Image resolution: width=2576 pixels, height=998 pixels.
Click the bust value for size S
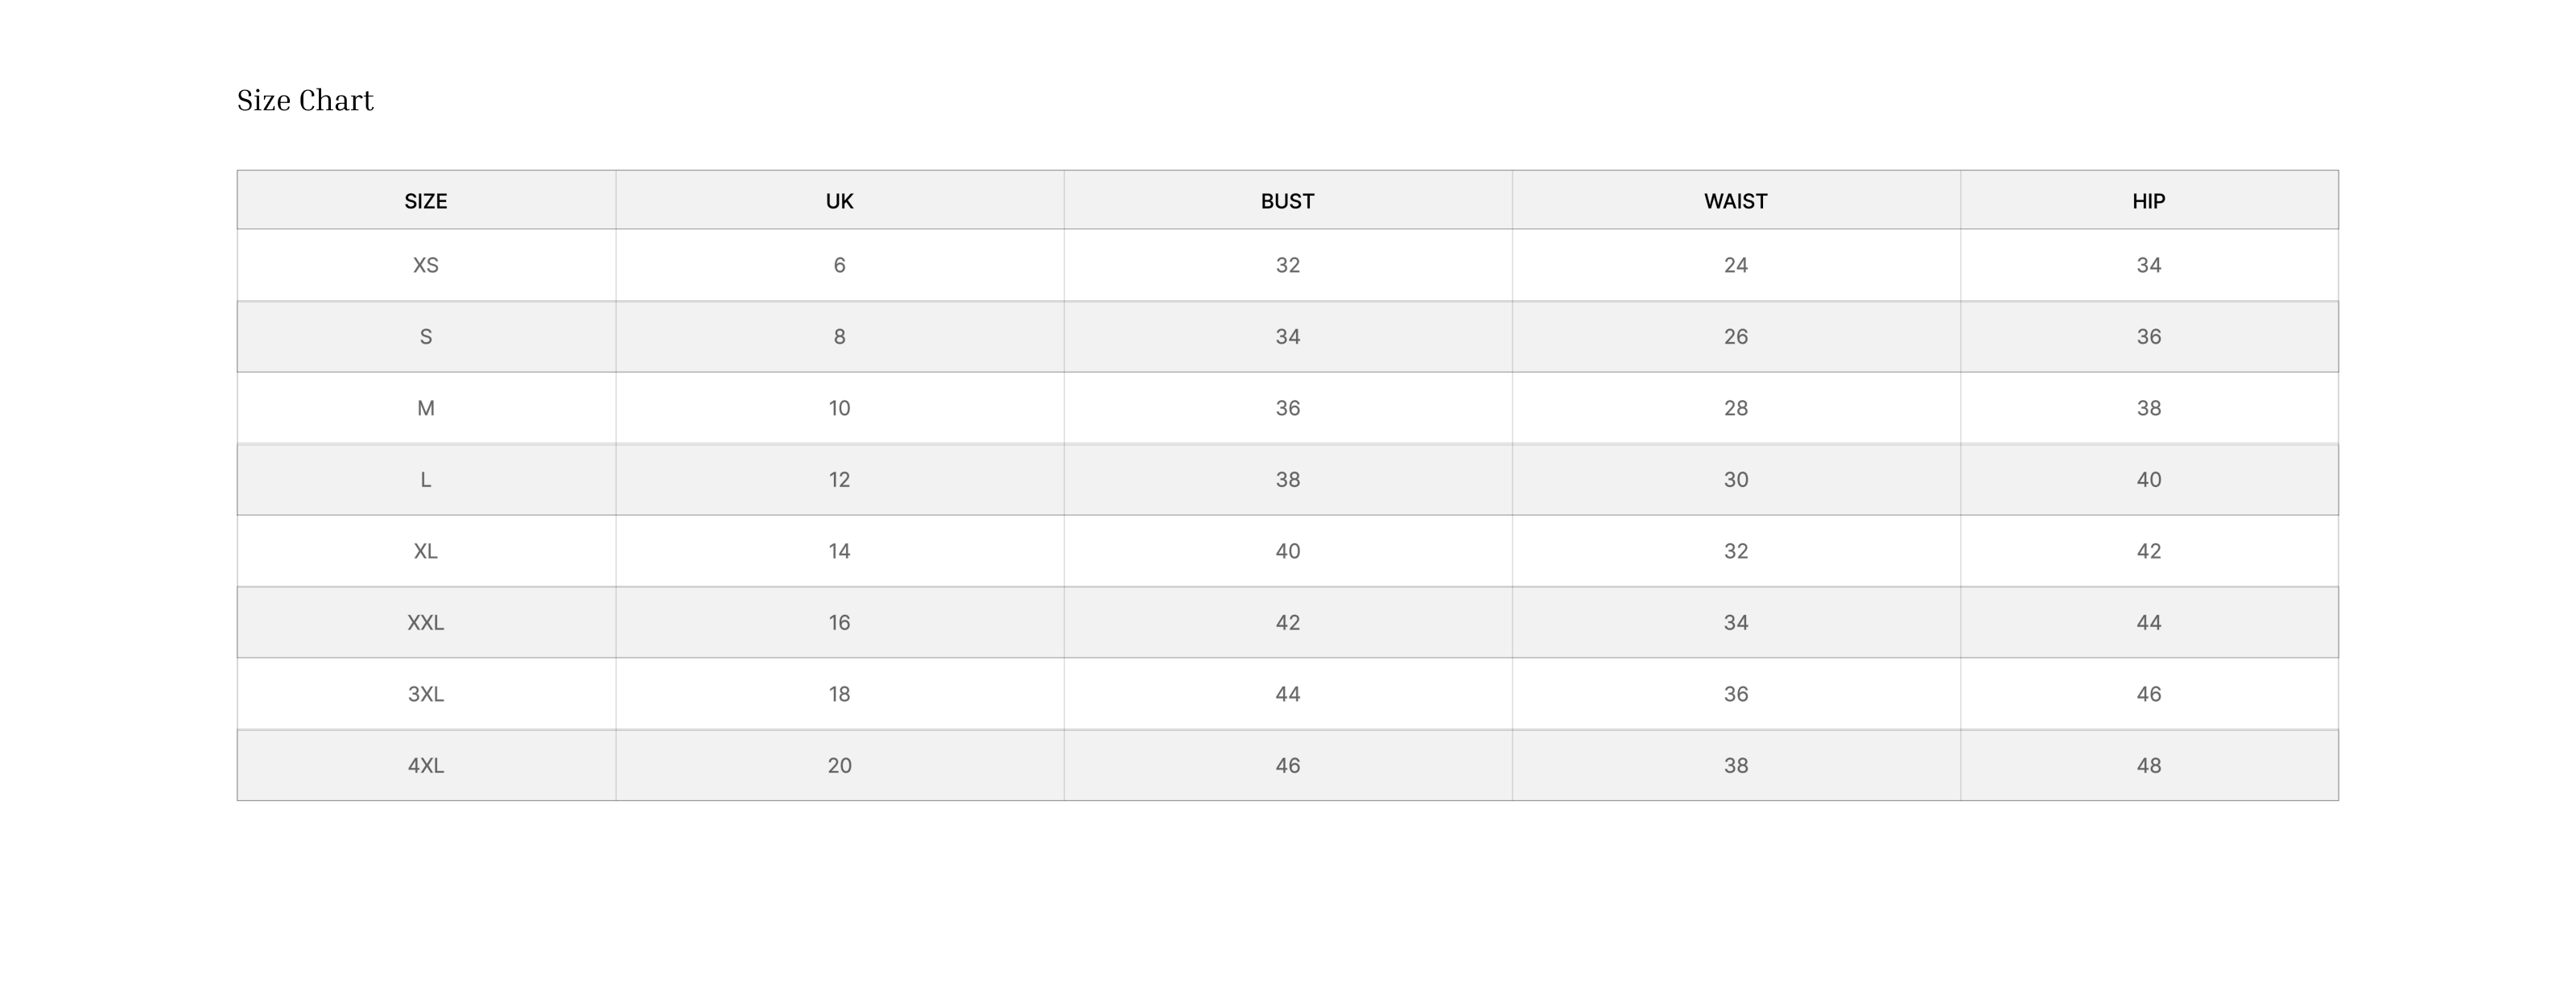[1287, 337]
